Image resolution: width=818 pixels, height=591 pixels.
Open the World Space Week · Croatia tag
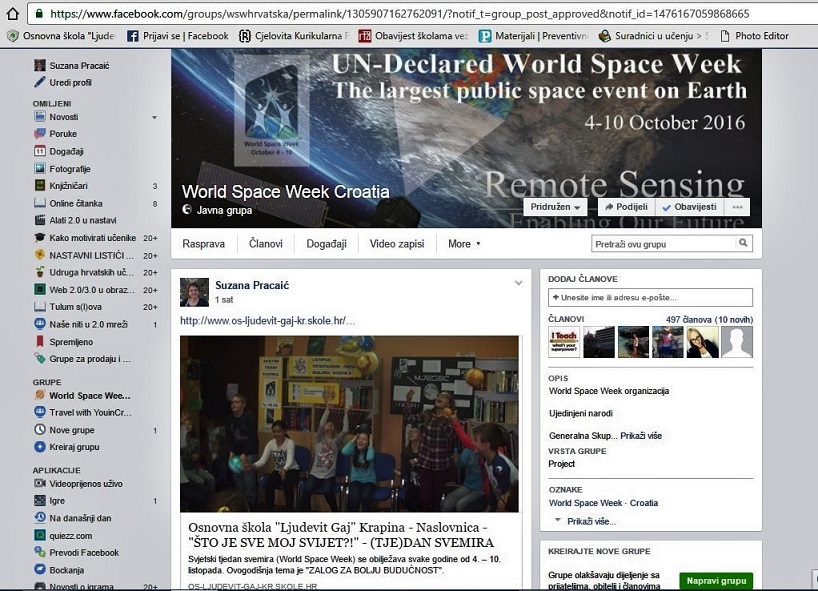[x=603, y=503]
